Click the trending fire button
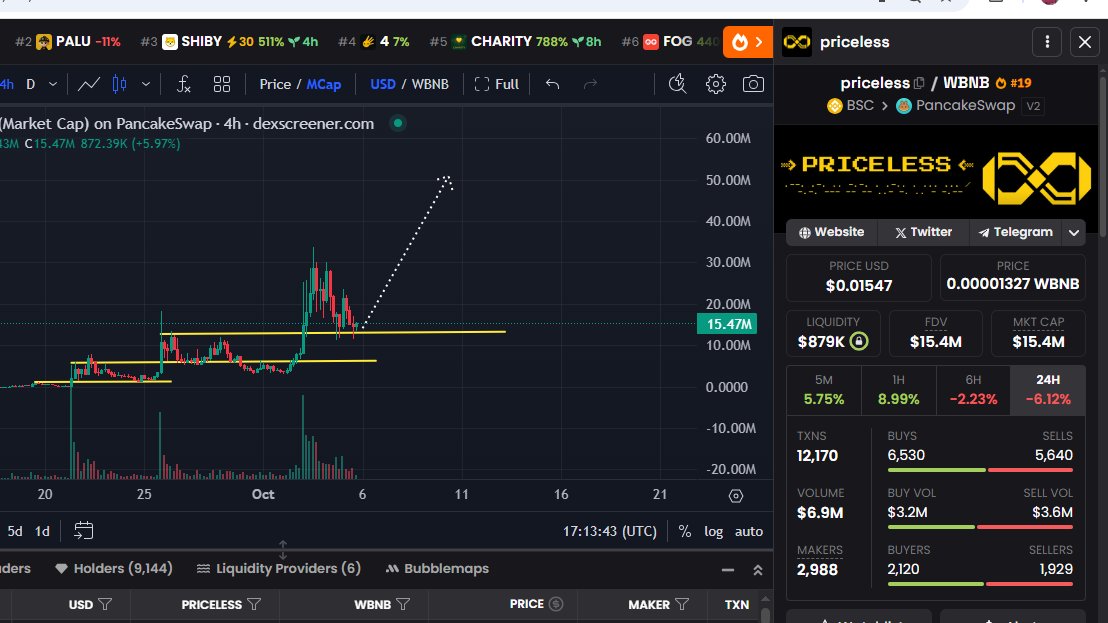The height and width of the screenshot is (623, 1108). [x=748, y=42]
